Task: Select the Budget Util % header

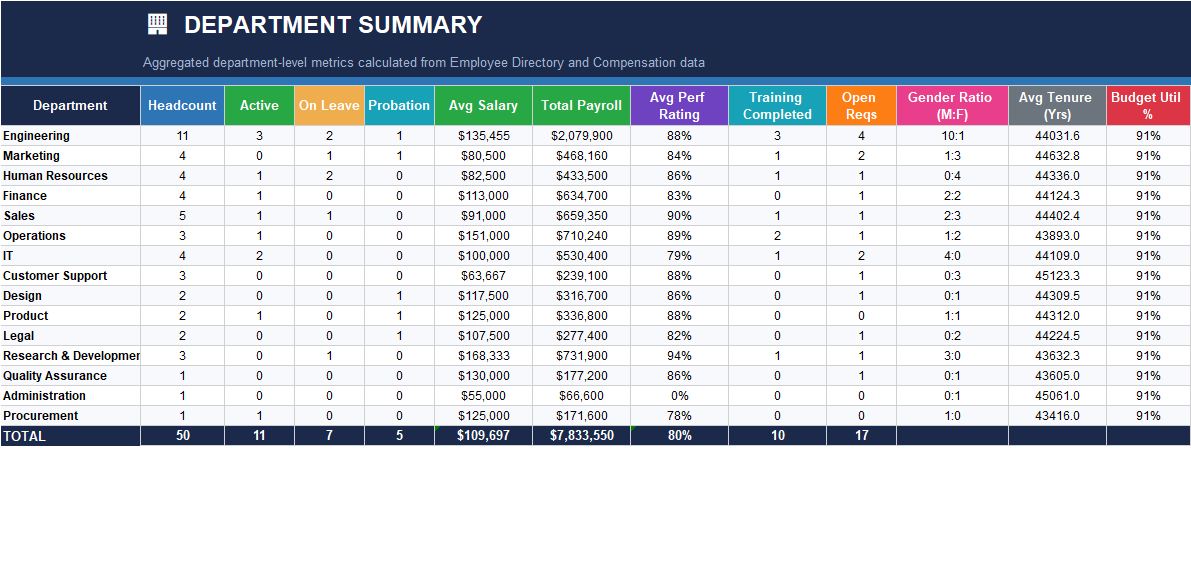Action: coord(1148,106)
